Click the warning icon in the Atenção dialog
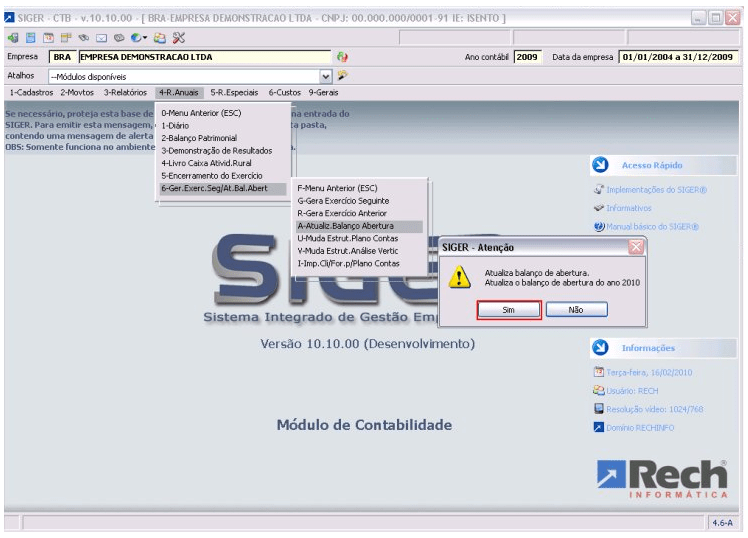This screenshot has height=538, width=748. pos(459,277)
